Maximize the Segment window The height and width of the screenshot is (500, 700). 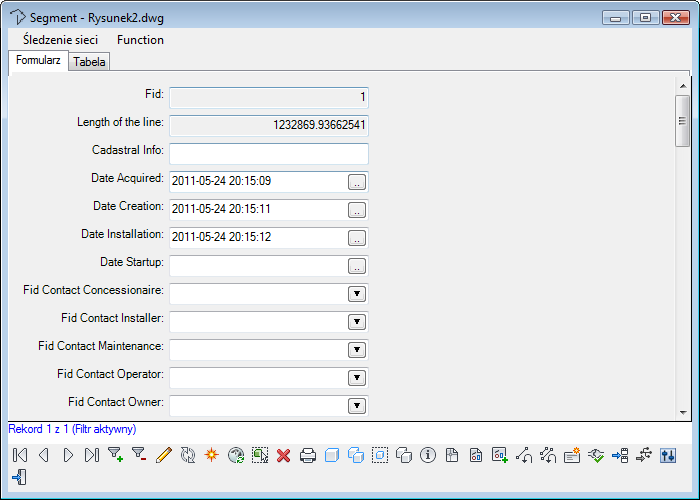pos(646,18)
